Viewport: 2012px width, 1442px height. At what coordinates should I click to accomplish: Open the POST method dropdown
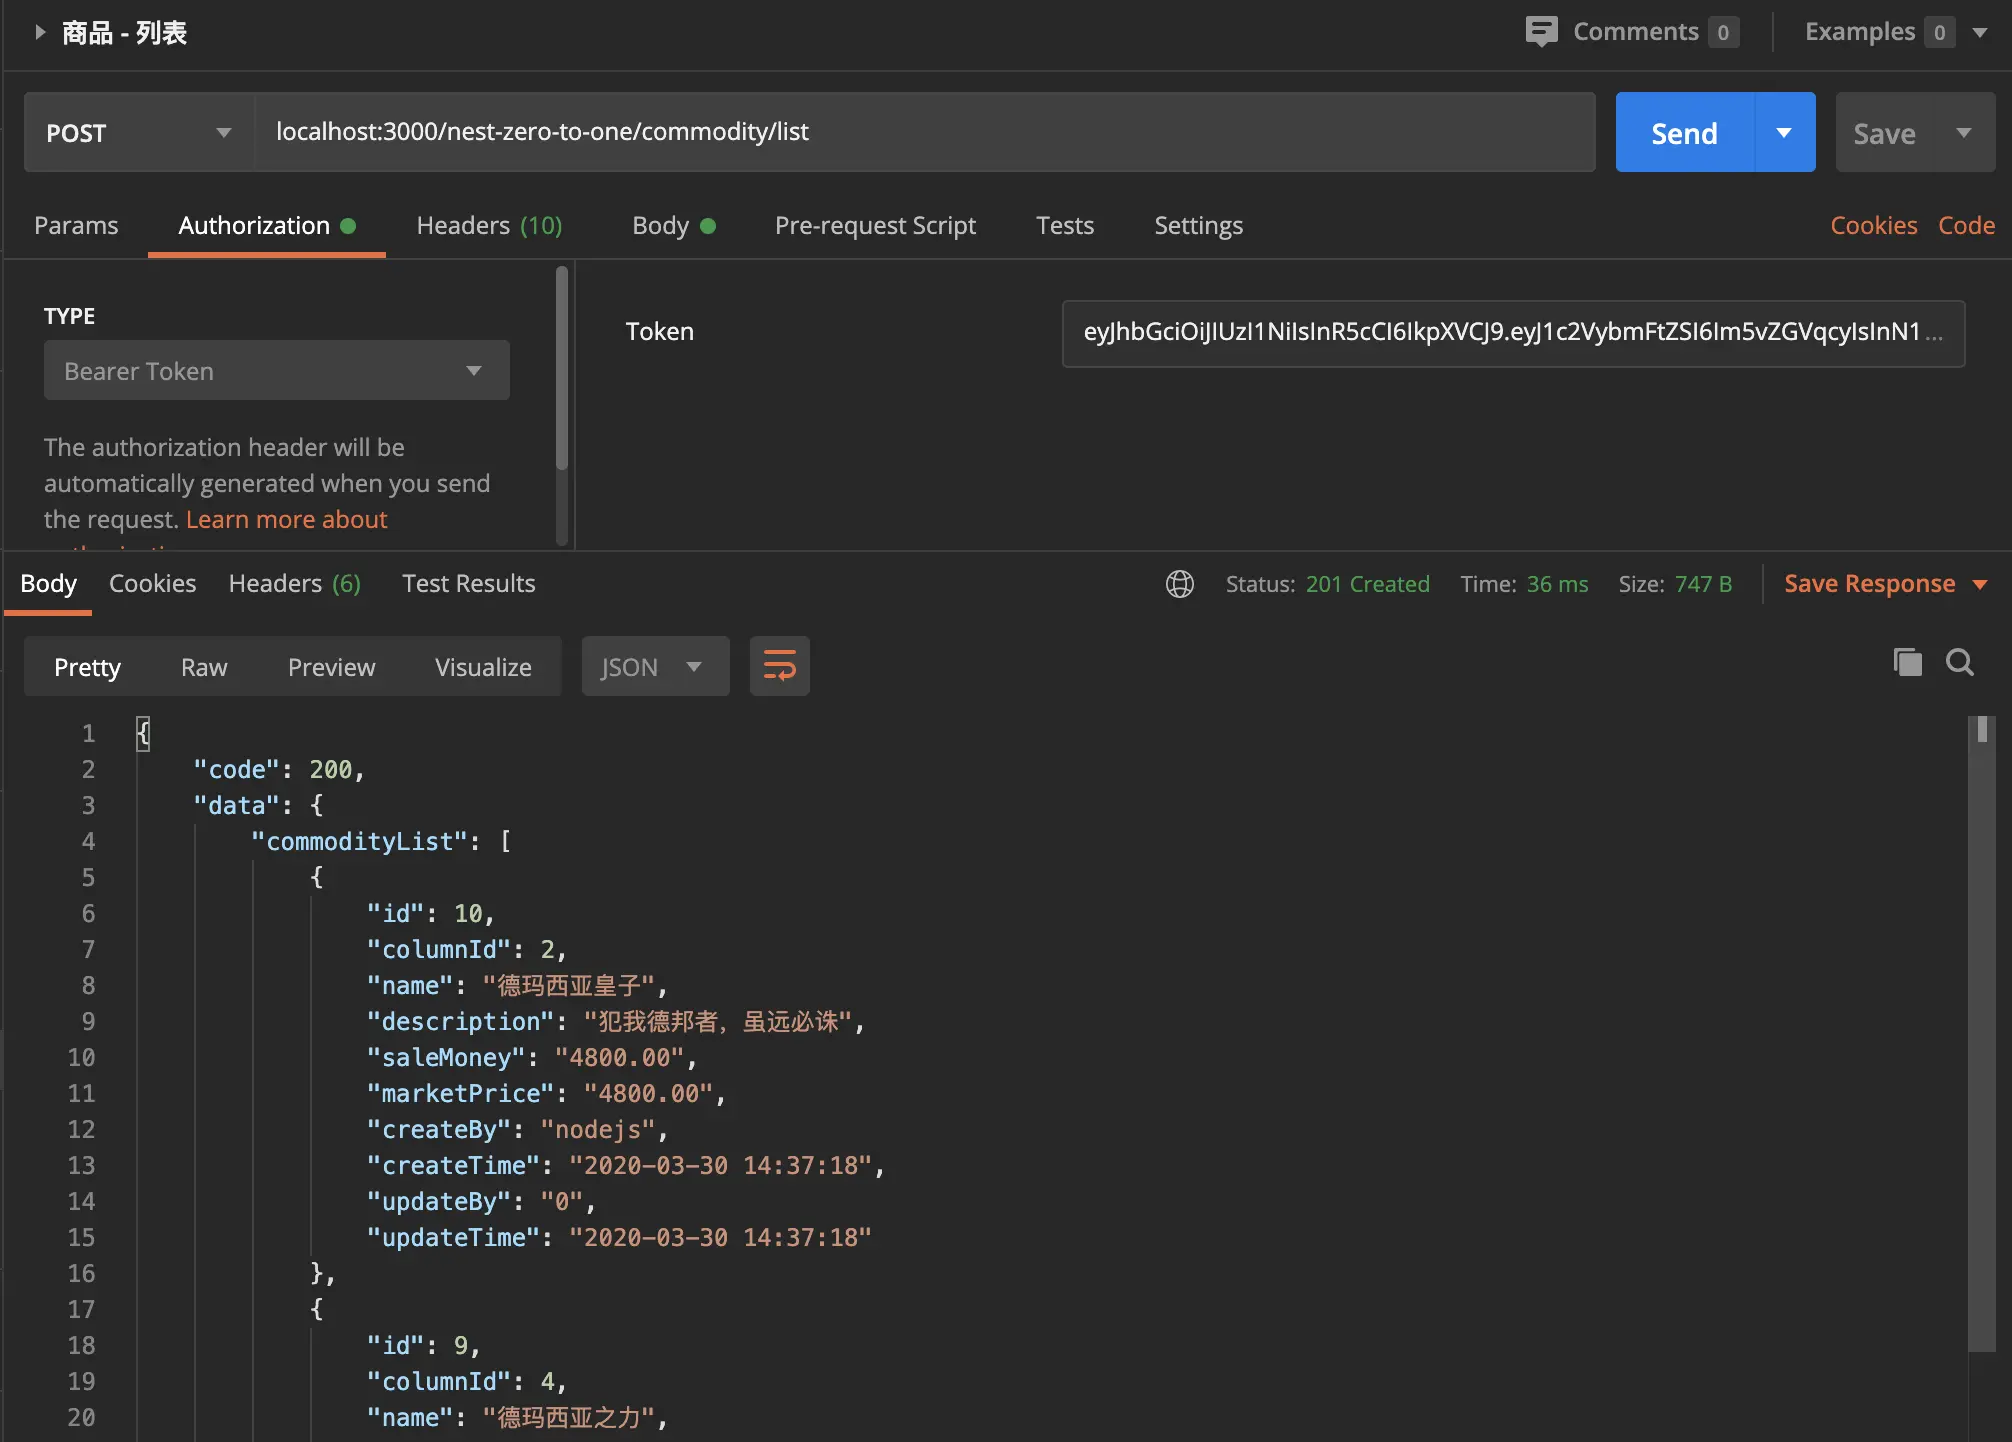pos(138,133)
